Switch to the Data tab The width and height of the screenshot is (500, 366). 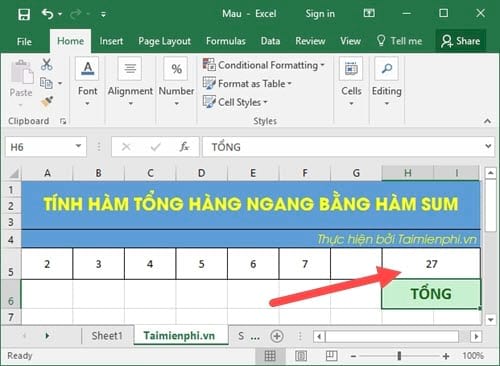270,41
